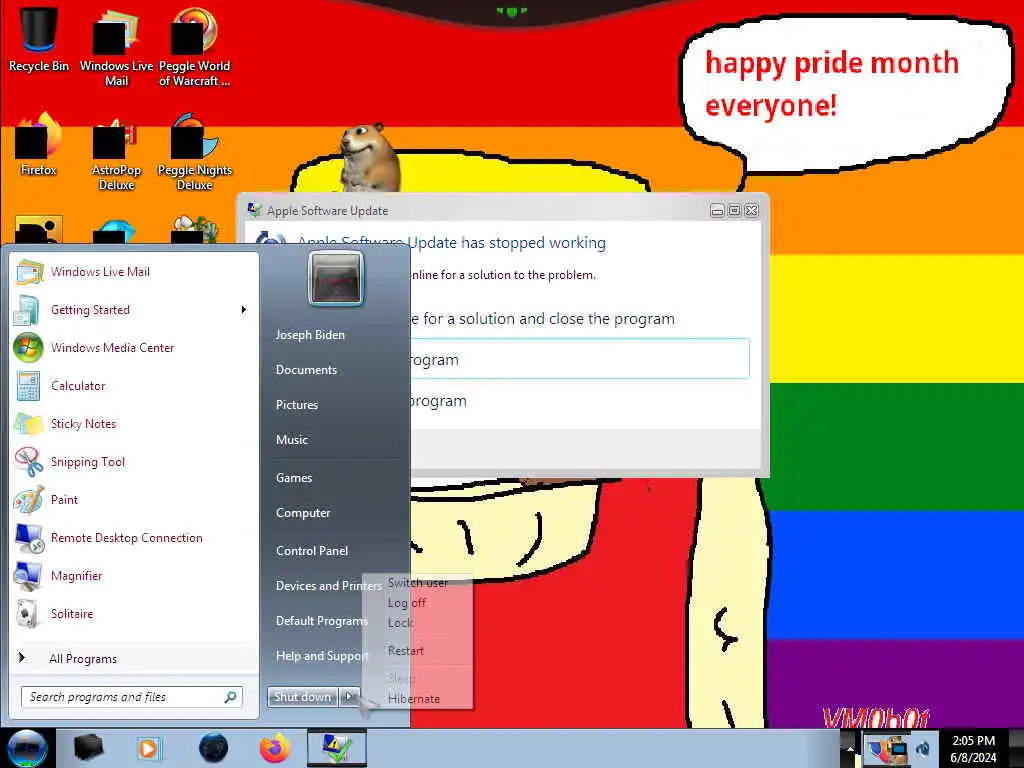Click user account picture in Start menu
Screen dimensions: 1024x768
pos(336,280)
